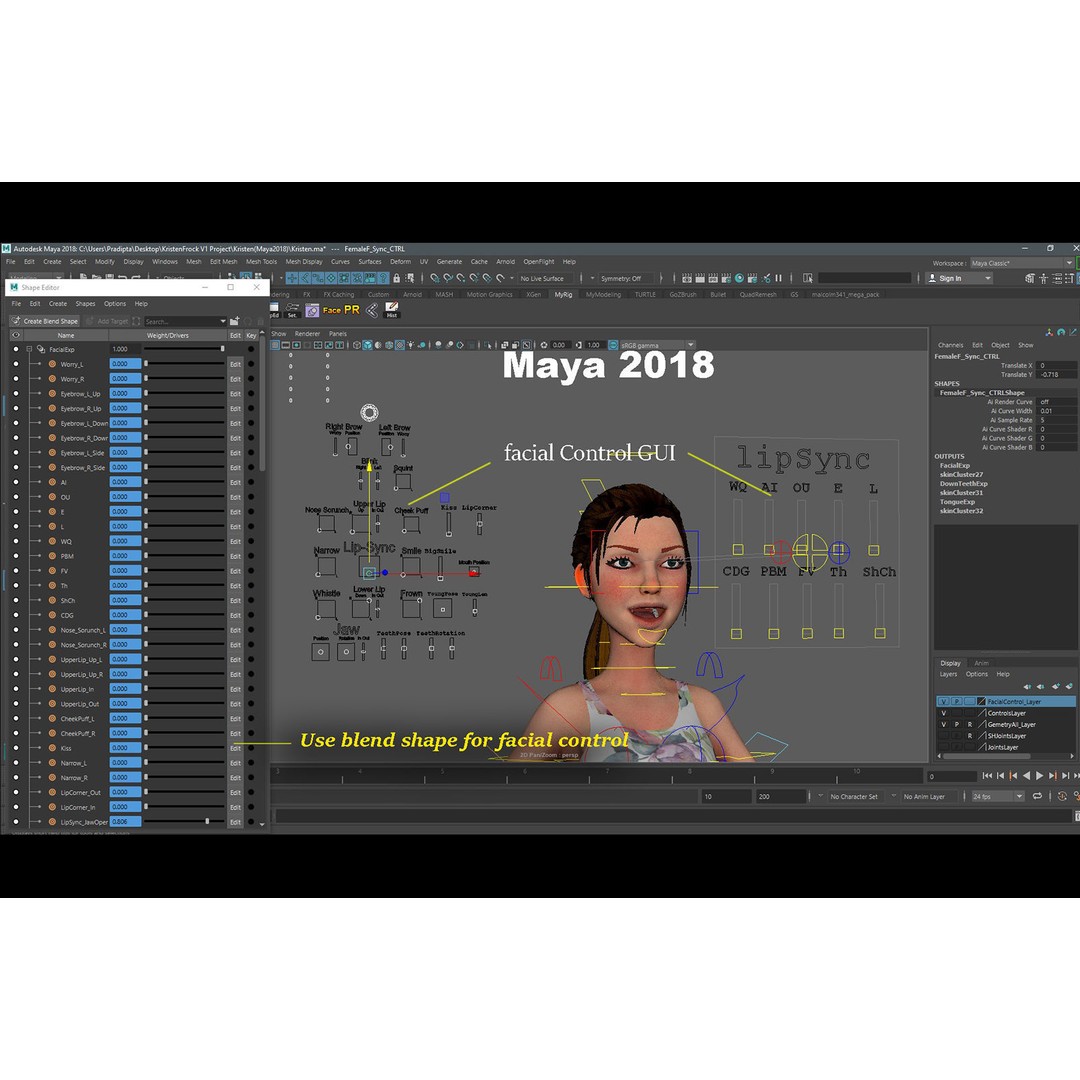
Task: Open the Shape Editor search filter dropdown arrow
Action: (x=222, y=321)
